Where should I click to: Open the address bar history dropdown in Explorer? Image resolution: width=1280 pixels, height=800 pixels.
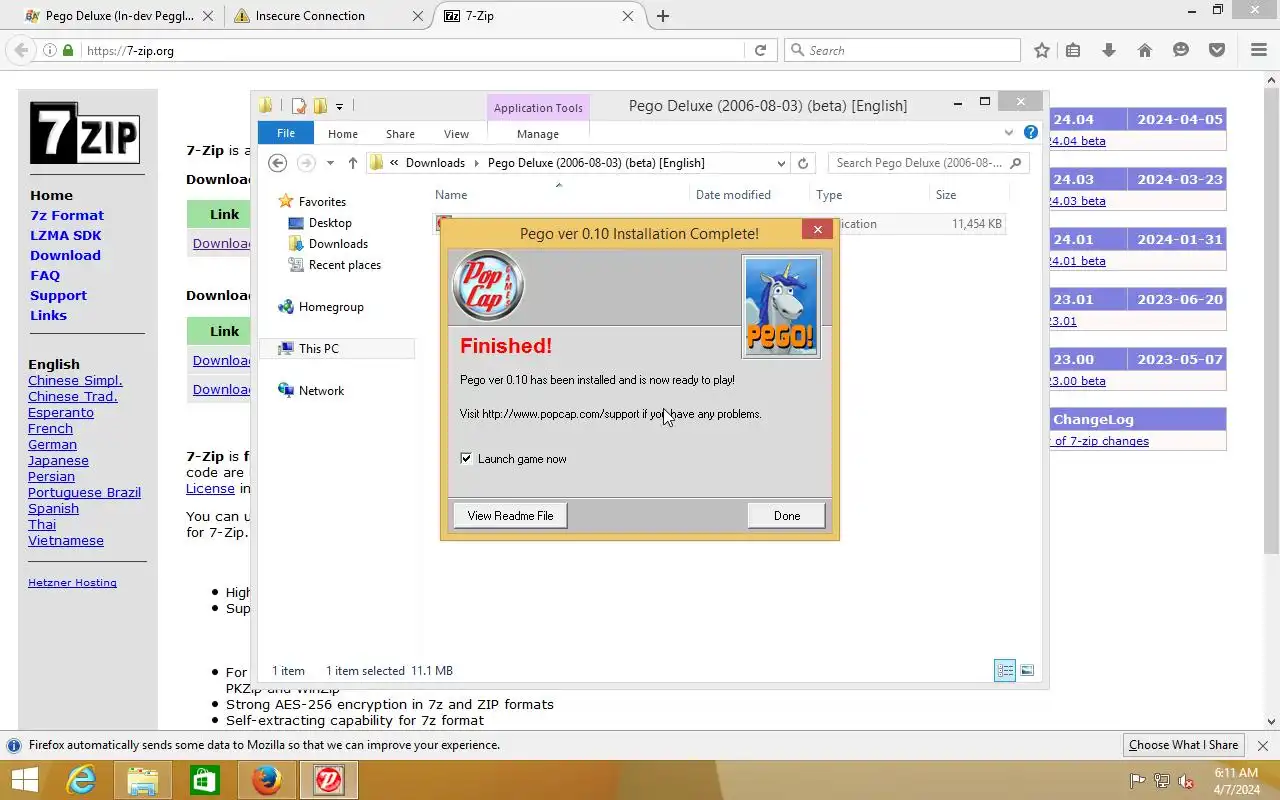[x=781, y=163]
